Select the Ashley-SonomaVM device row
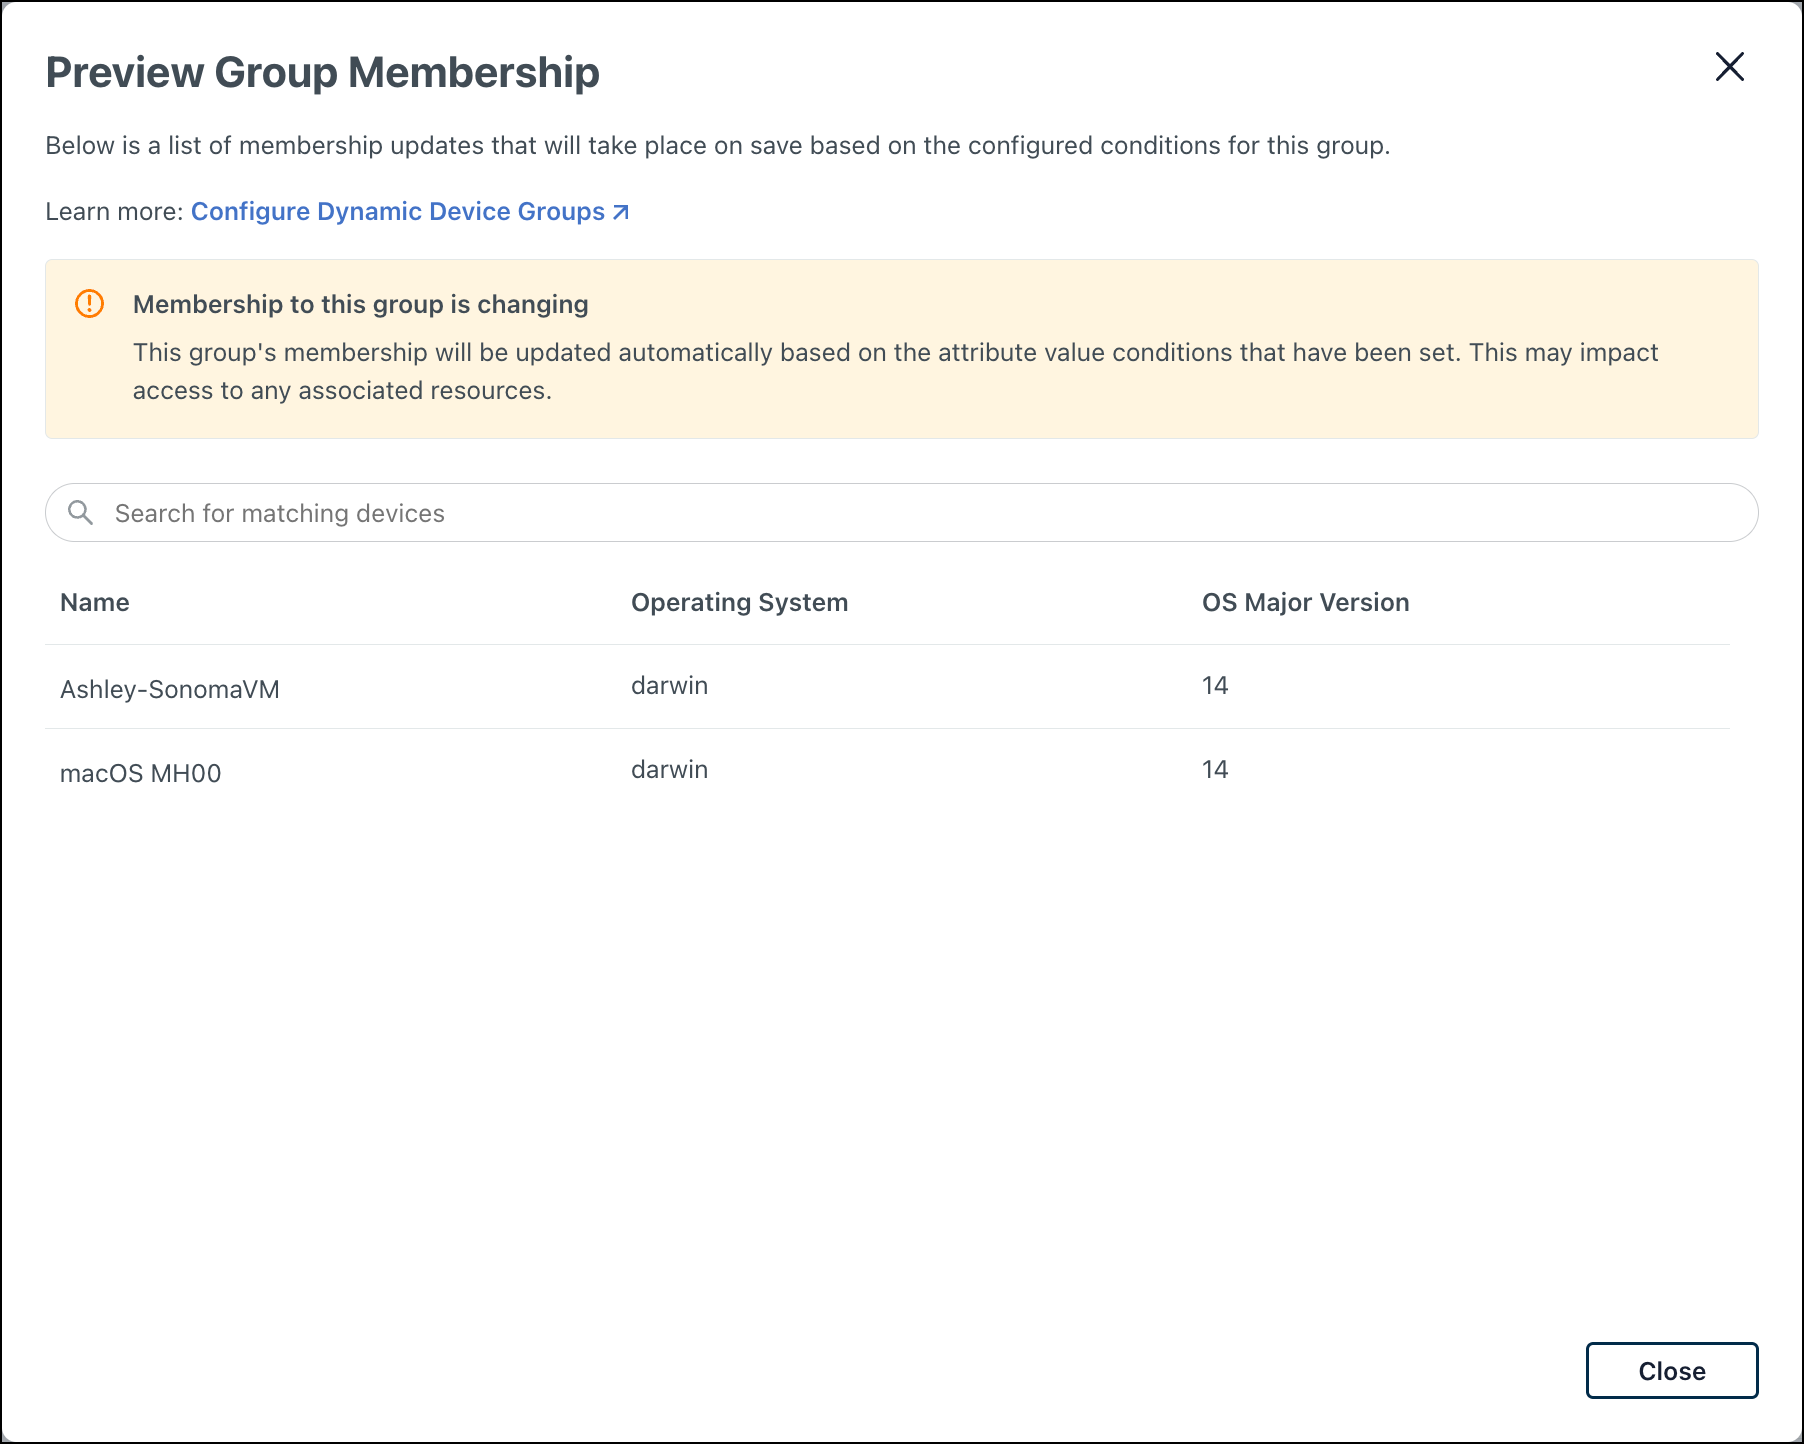This screenshot has height=1444, width=1804. click(x=170, y=687)
